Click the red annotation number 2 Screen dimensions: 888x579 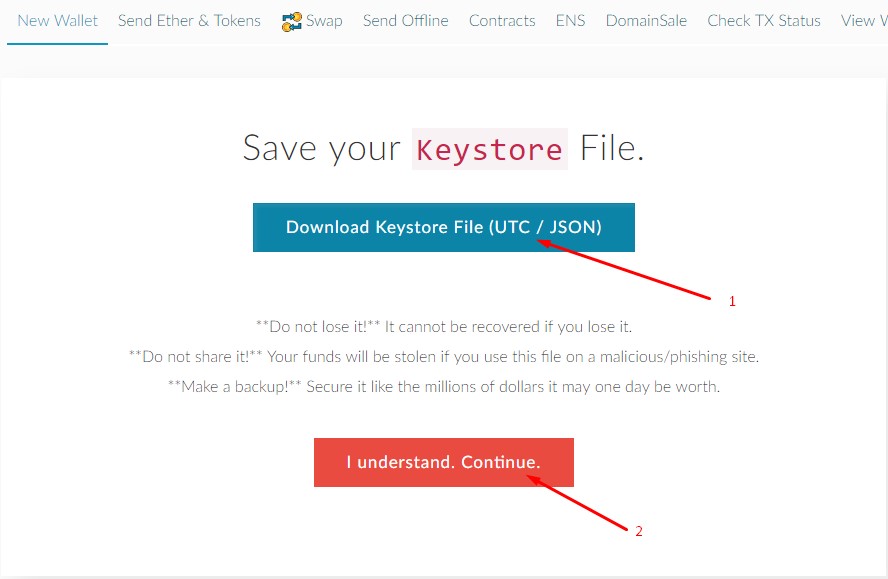tap(639, 531)
